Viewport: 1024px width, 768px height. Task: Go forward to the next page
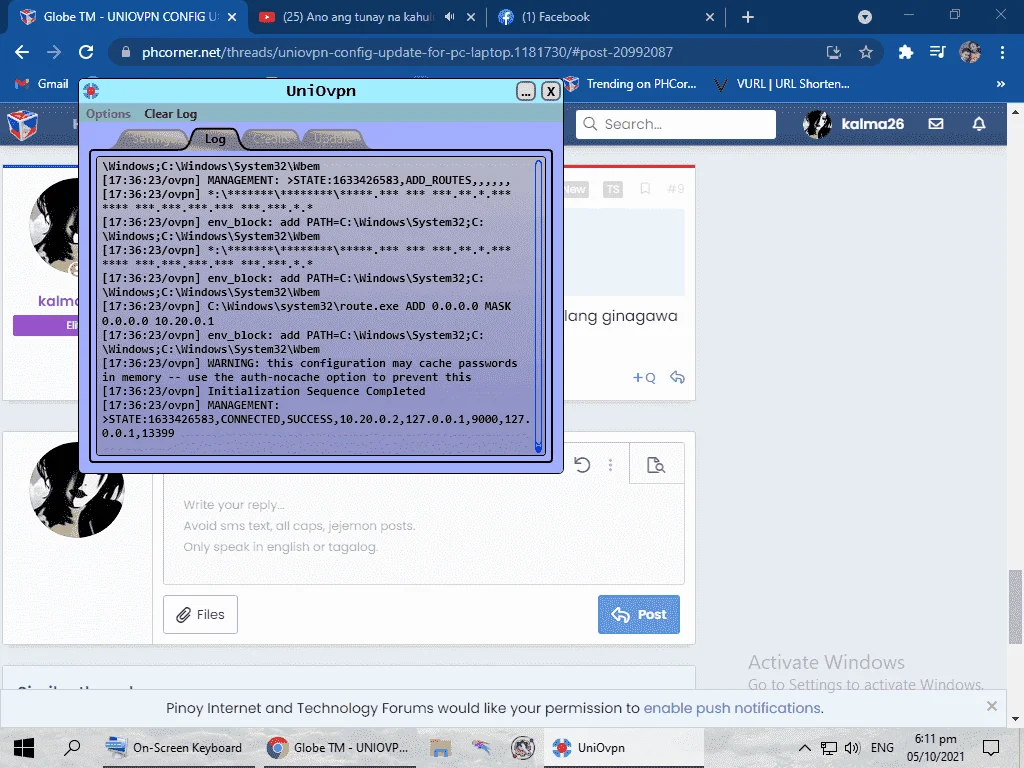[54, 52]
